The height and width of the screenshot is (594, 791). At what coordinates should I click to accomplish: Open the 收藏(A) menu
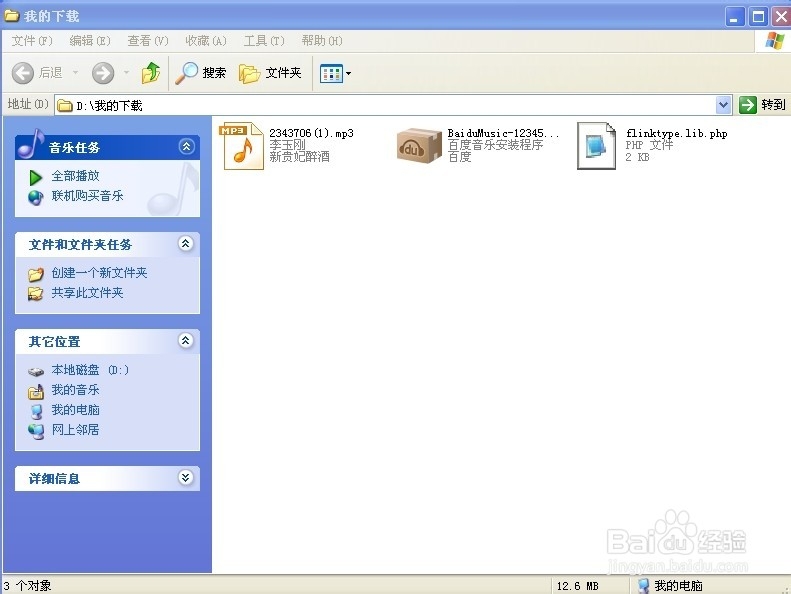coord(206,41)
